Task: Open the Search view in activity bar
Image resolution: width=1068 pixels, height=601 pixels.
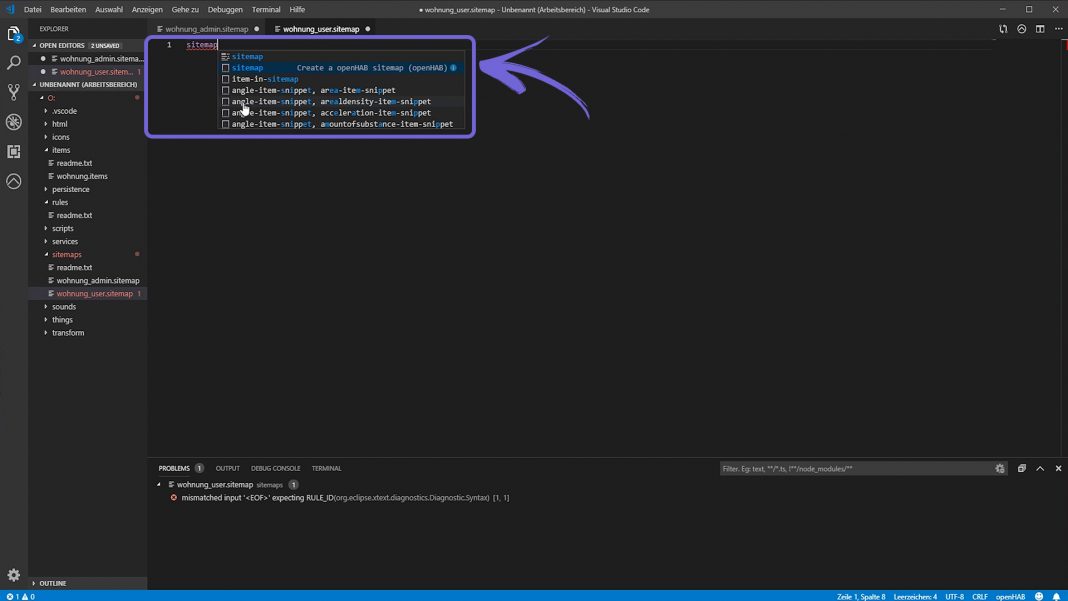Action: pyautogui.click(x=13, y=62)
